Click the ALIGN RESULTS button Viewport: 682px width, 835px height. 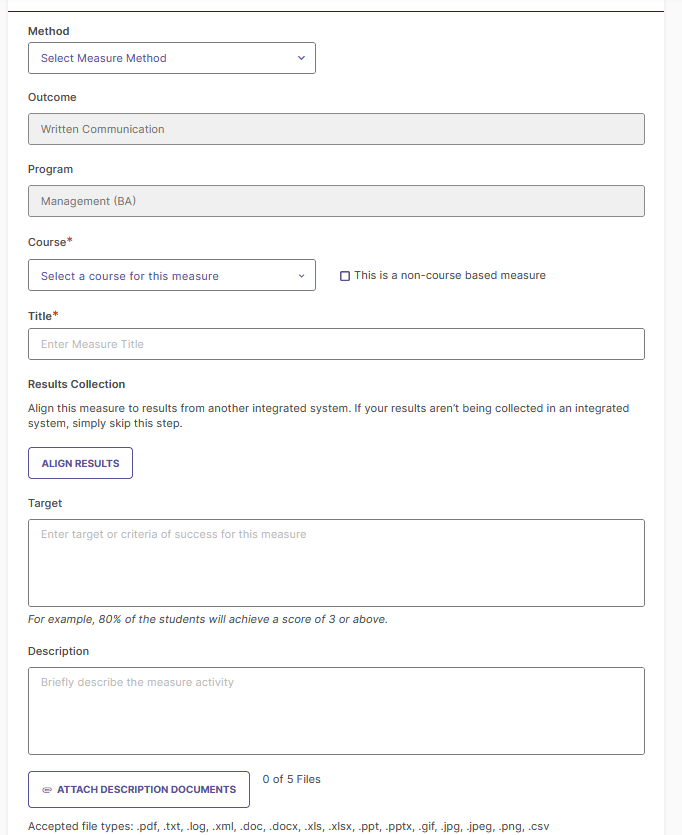[x=80, y=463]
